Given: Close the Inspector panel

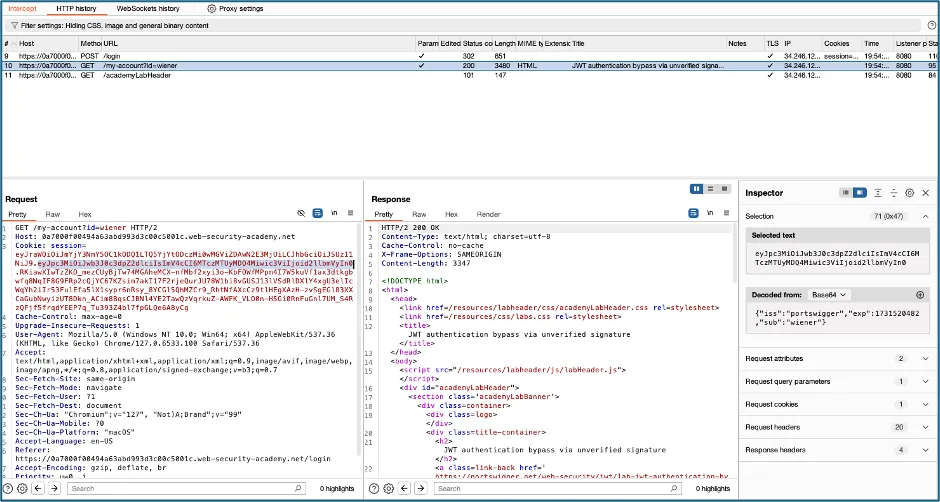Looking at the screenshot, I should point(926,193).
